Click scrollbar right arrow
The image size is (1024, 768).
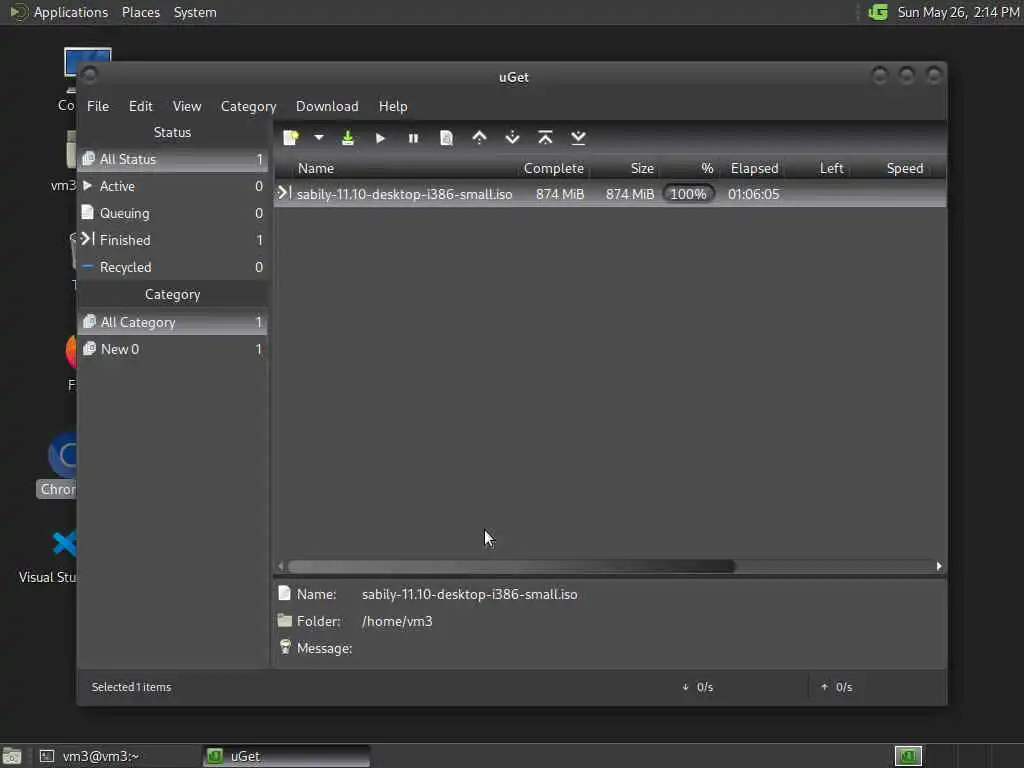tap(939, 566)
